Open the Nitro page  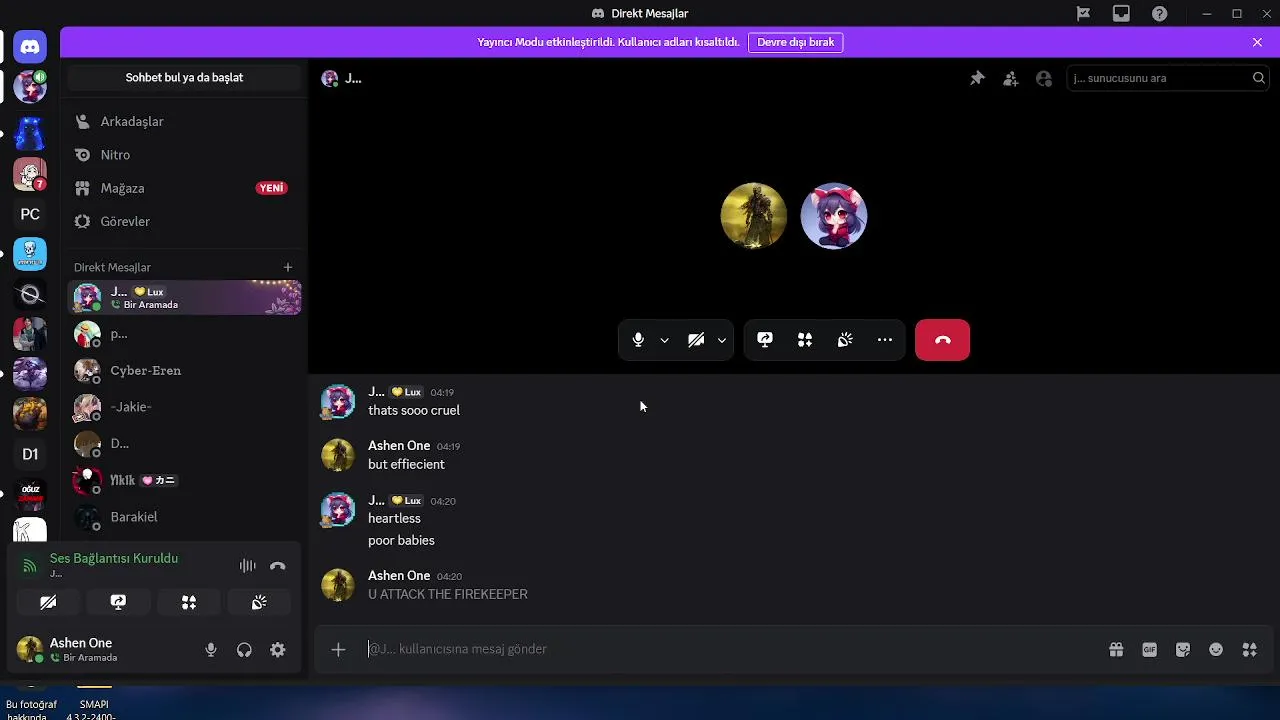point(184,155)
